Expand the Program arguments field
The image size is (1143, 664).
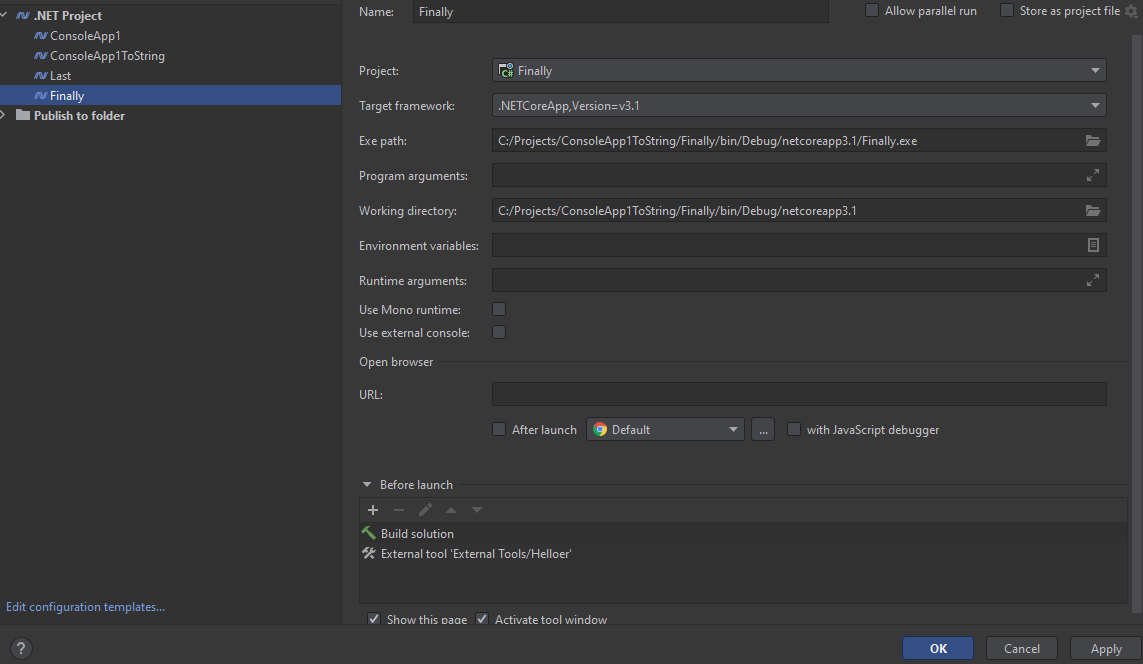[1092, 176]
